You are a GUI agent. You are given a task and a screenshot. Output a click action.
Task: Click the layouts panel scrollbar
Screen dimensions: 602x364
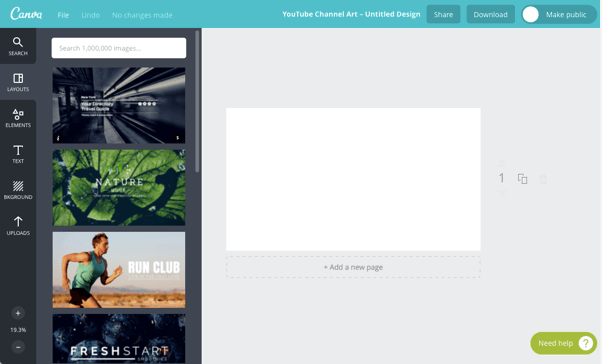click(197, 102)
